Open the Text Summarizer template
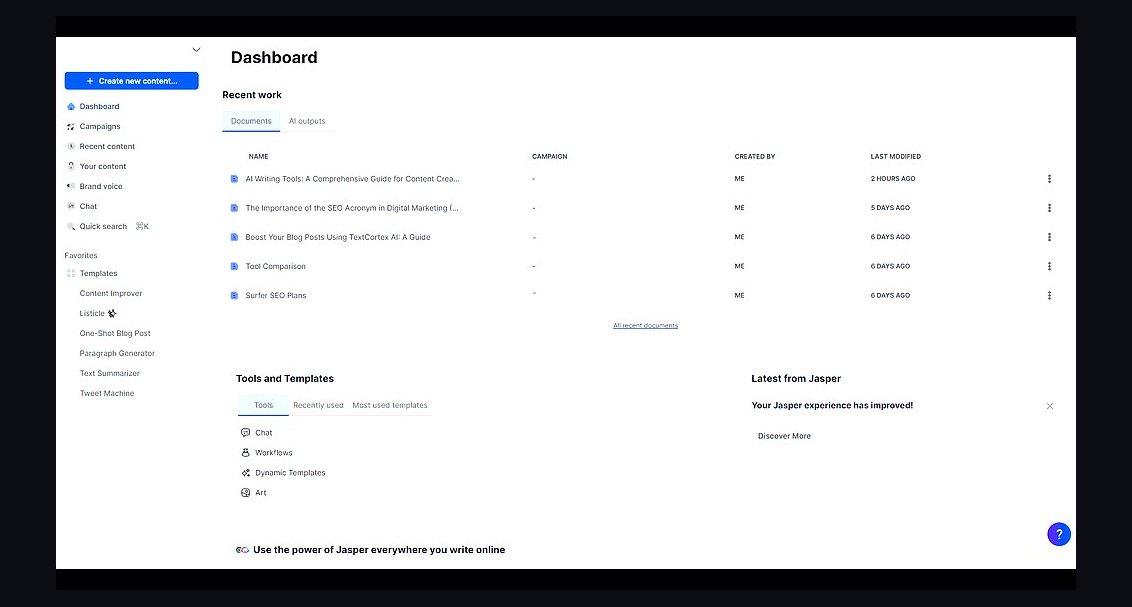1132x607 pixels. [109, 373]
